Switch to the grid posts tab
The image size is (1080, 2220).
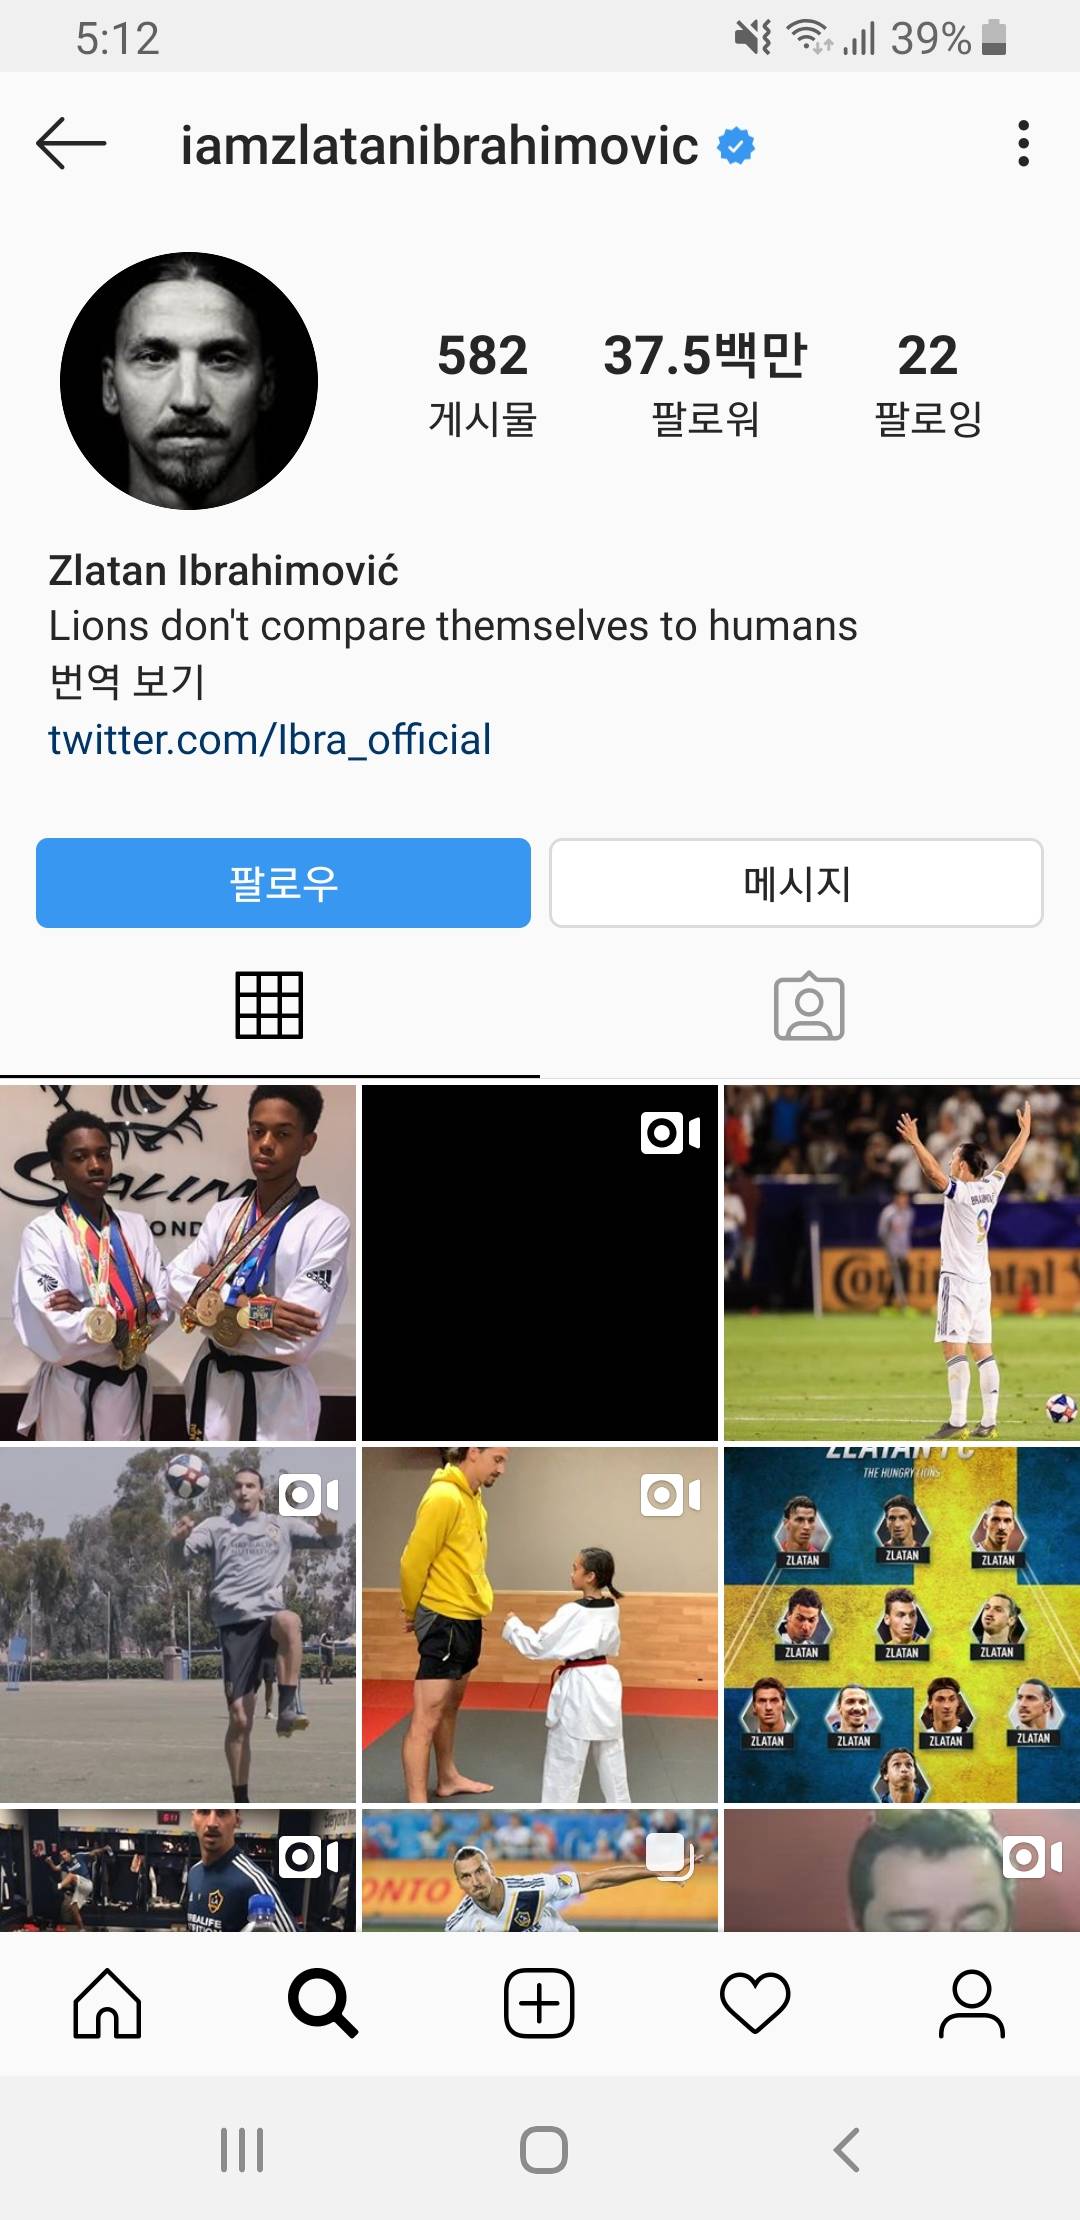(x=269, y=1006)
